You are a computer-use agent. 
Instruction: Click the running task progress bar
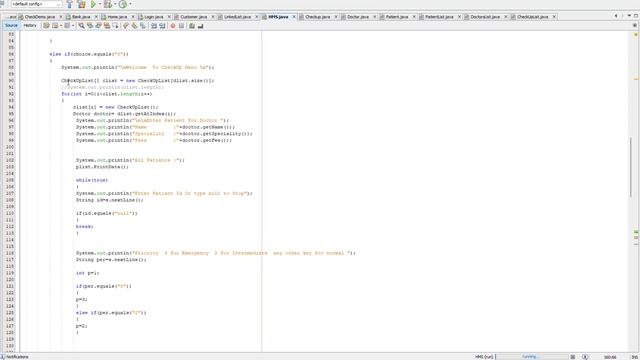(531, 357)
